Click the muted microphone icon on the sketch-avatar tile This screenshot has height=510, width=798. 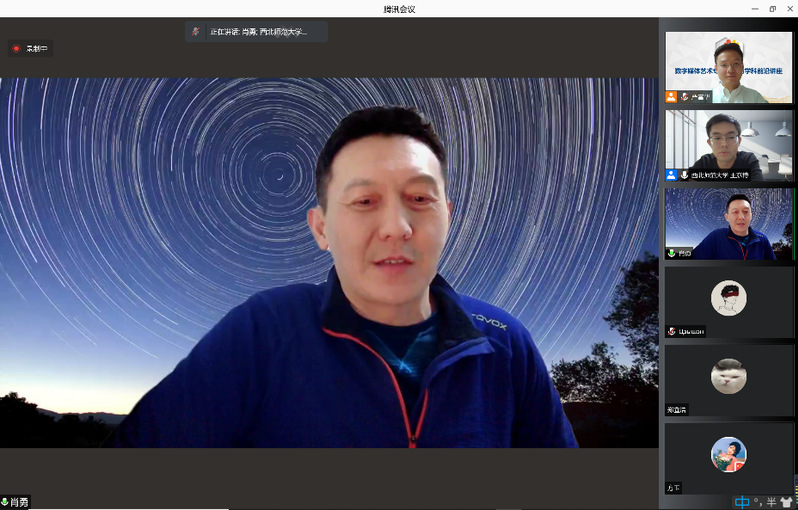tap(671, 331)
